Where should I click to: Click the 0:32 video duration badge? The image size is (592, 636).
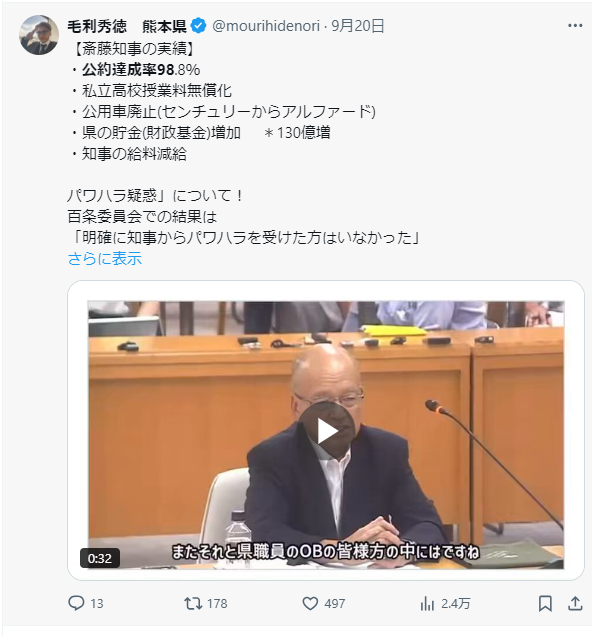(x=99, y=559)
